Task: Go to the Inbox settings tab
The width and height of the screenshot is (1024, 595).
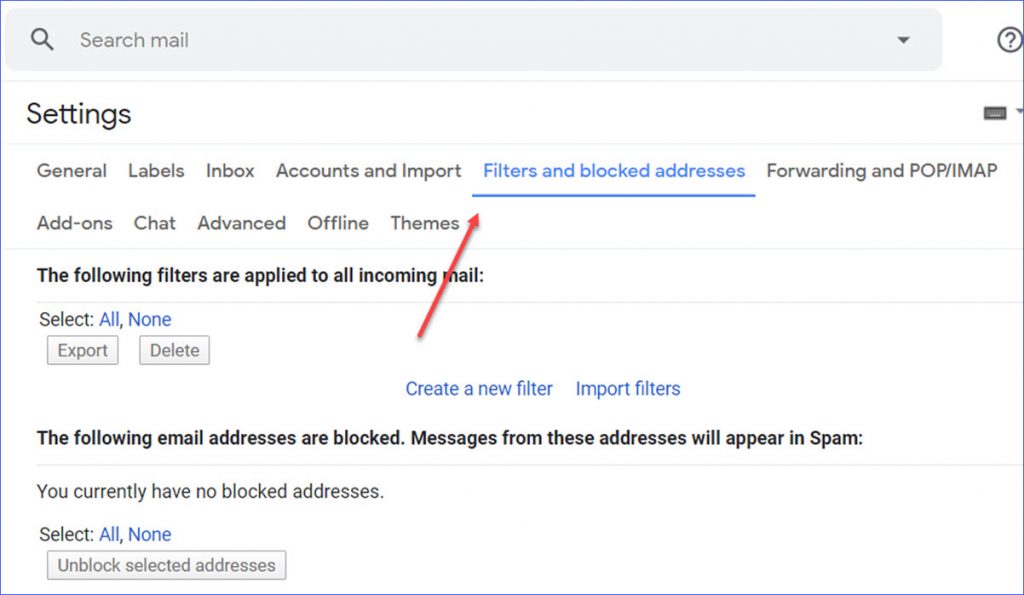Action: coord(230,170)
